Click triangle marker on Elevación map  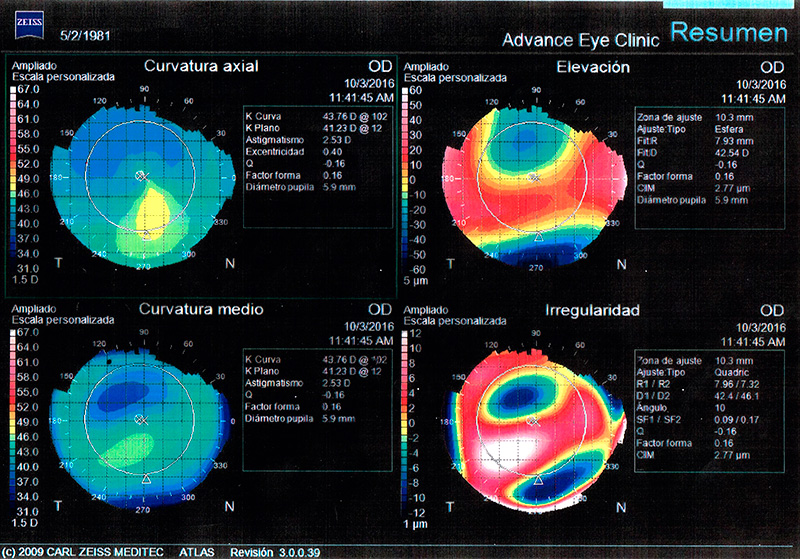pos(538,236)
